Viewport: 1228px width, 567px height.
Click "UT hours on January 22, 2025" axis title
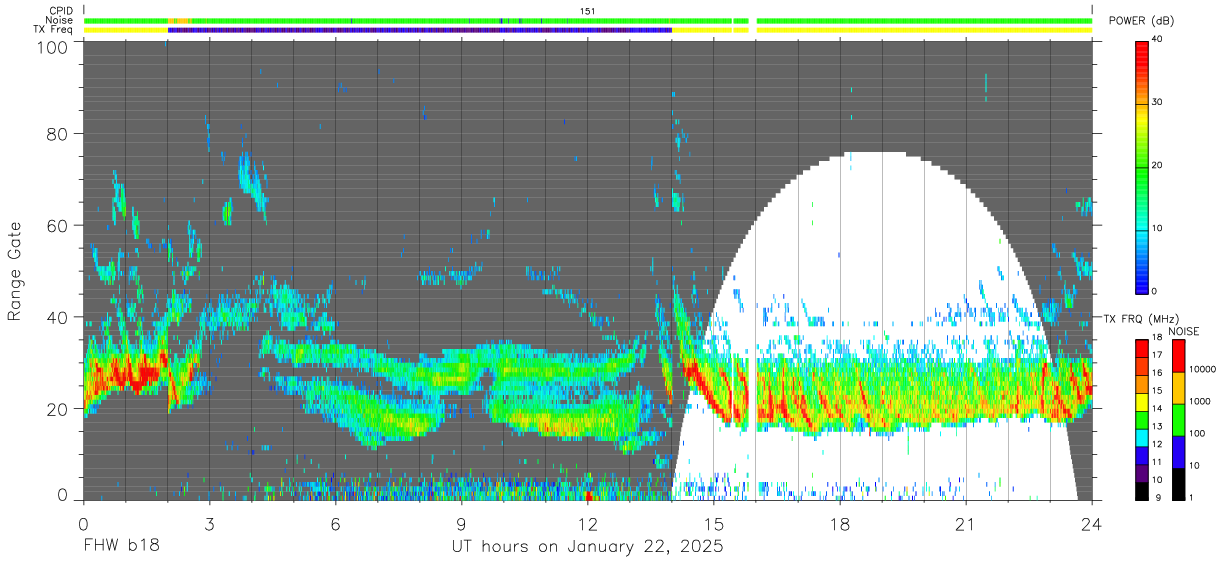pyautogui.click(x=587, y=547)
